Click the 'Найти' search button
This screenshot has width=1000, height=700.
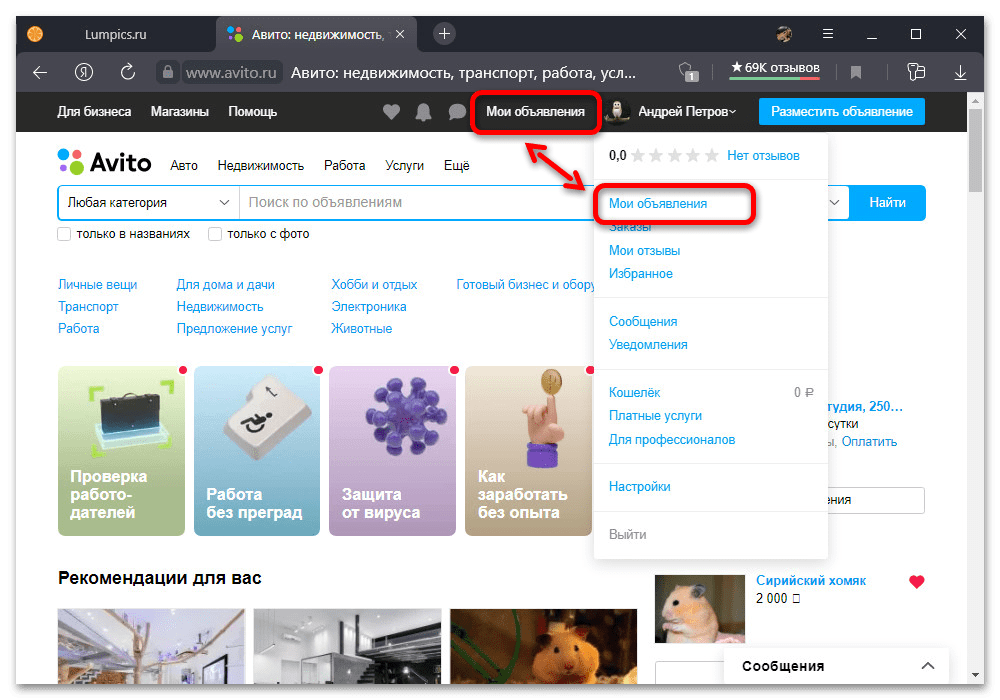887,202
